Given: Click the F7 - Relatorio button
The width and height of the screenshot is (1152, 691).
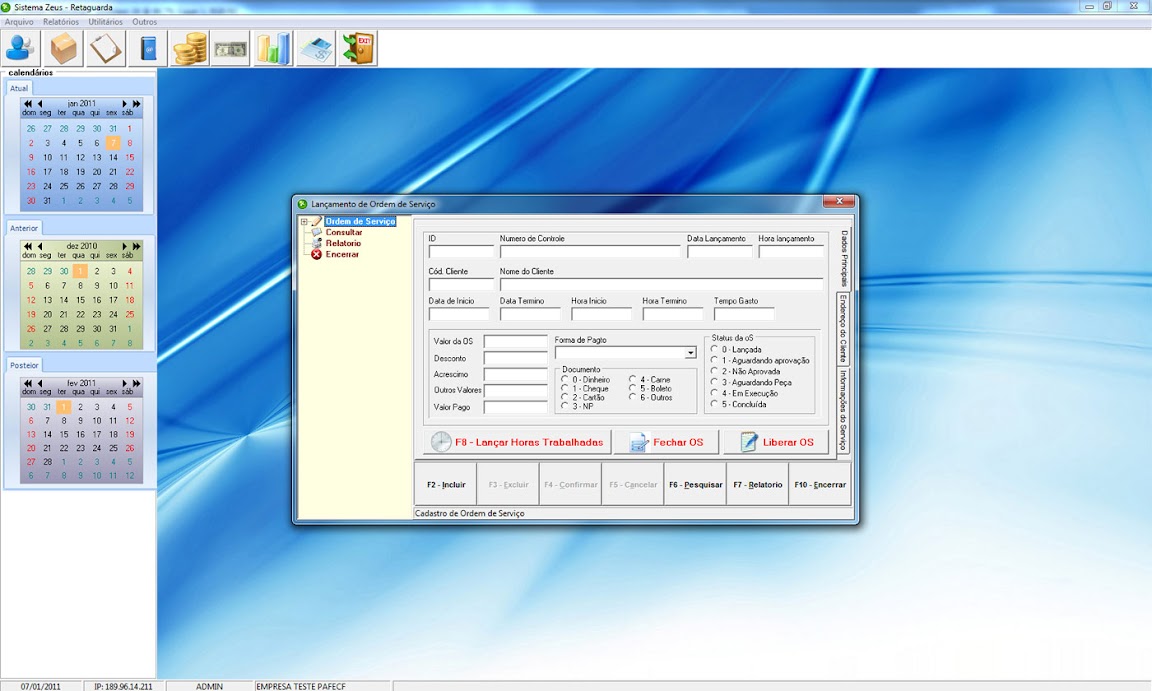Looking at the screenshot, I should click(x=757, y=485).
